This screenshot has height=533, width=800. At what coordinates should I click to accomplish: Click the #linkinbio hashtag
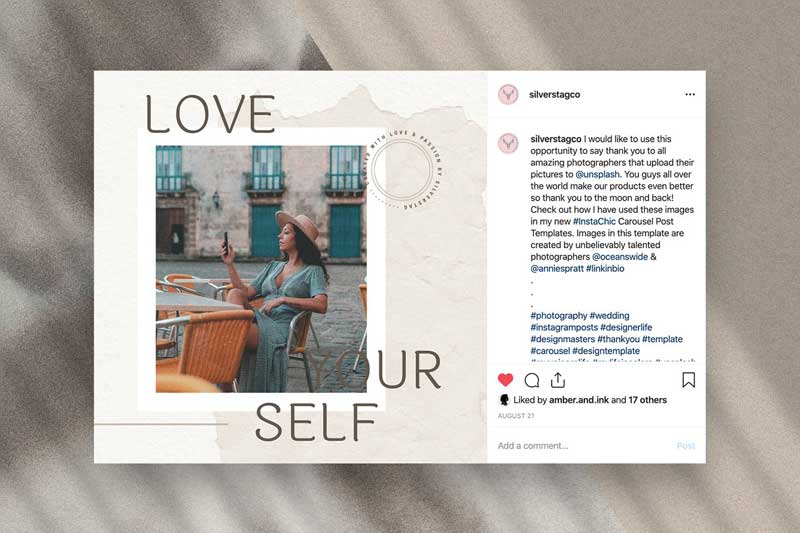[x=605, y=268]
